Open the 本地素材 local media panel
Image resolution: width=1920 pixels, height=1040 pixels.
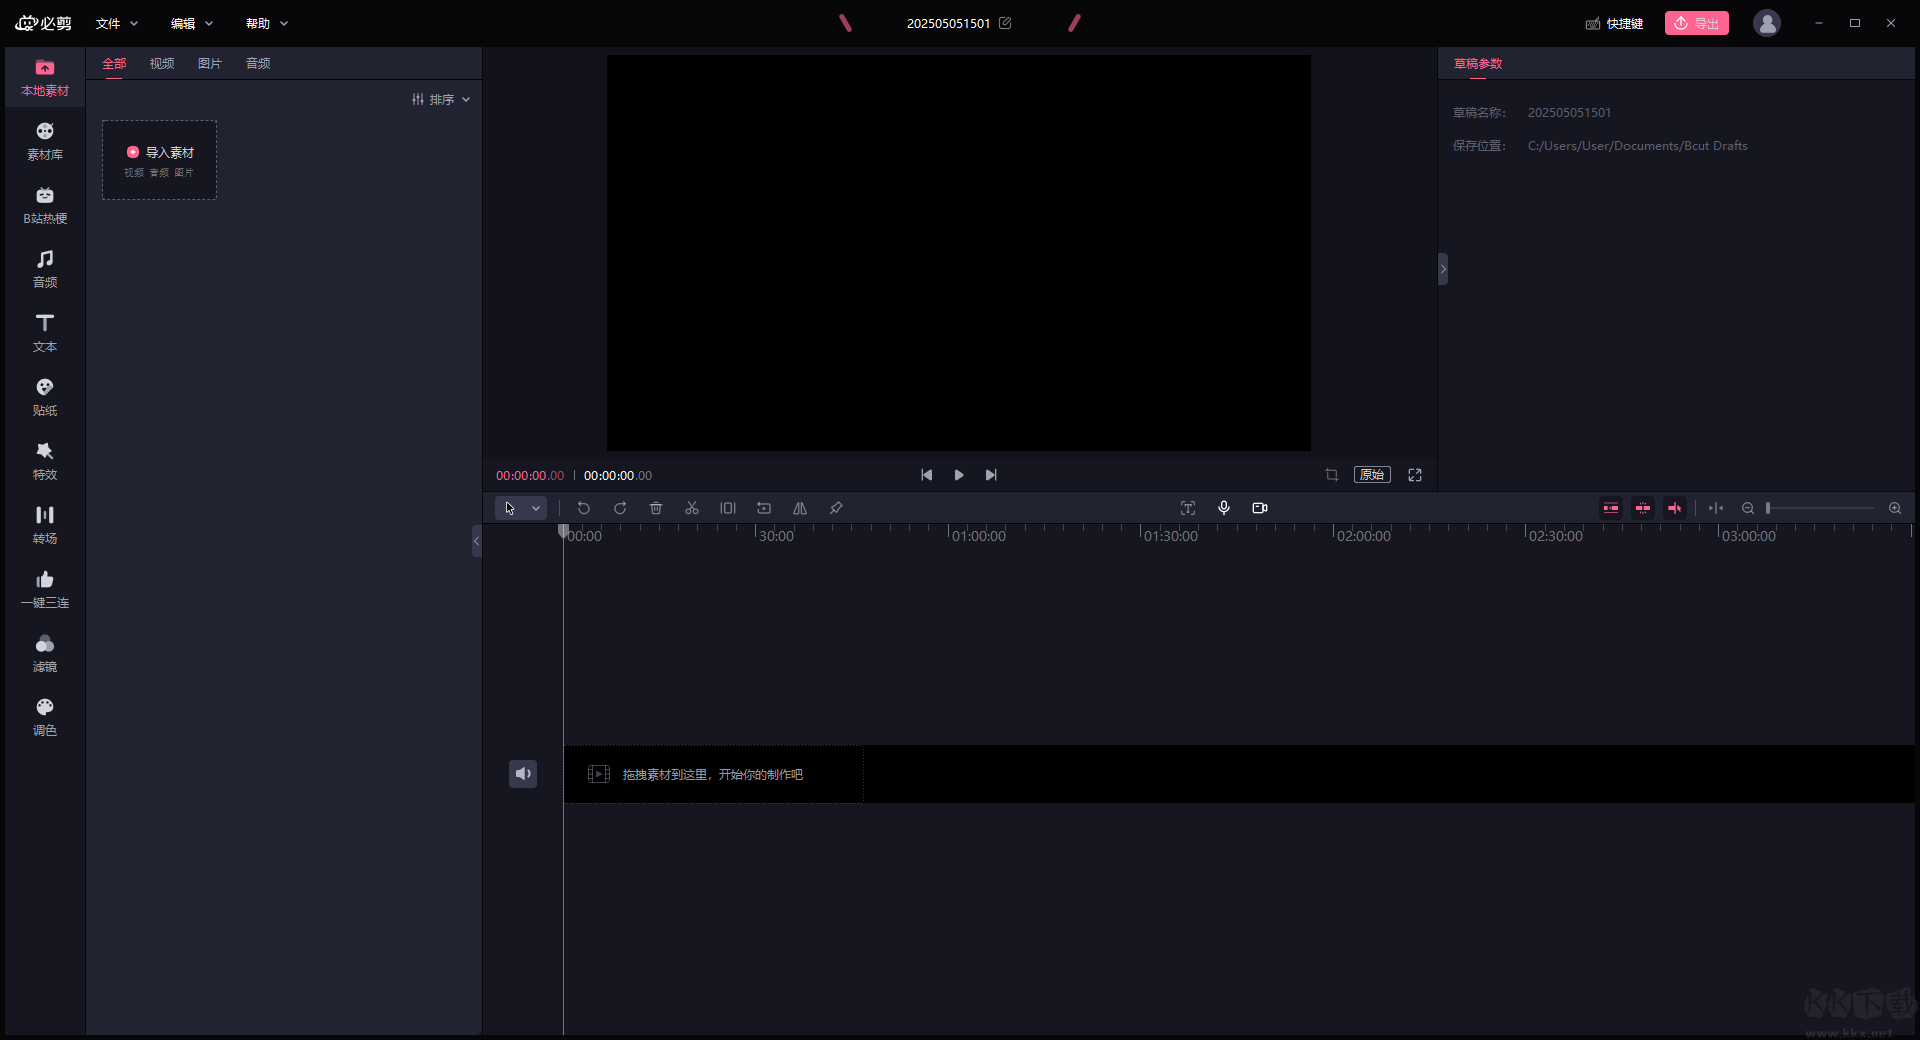click(x=45, y=78)
